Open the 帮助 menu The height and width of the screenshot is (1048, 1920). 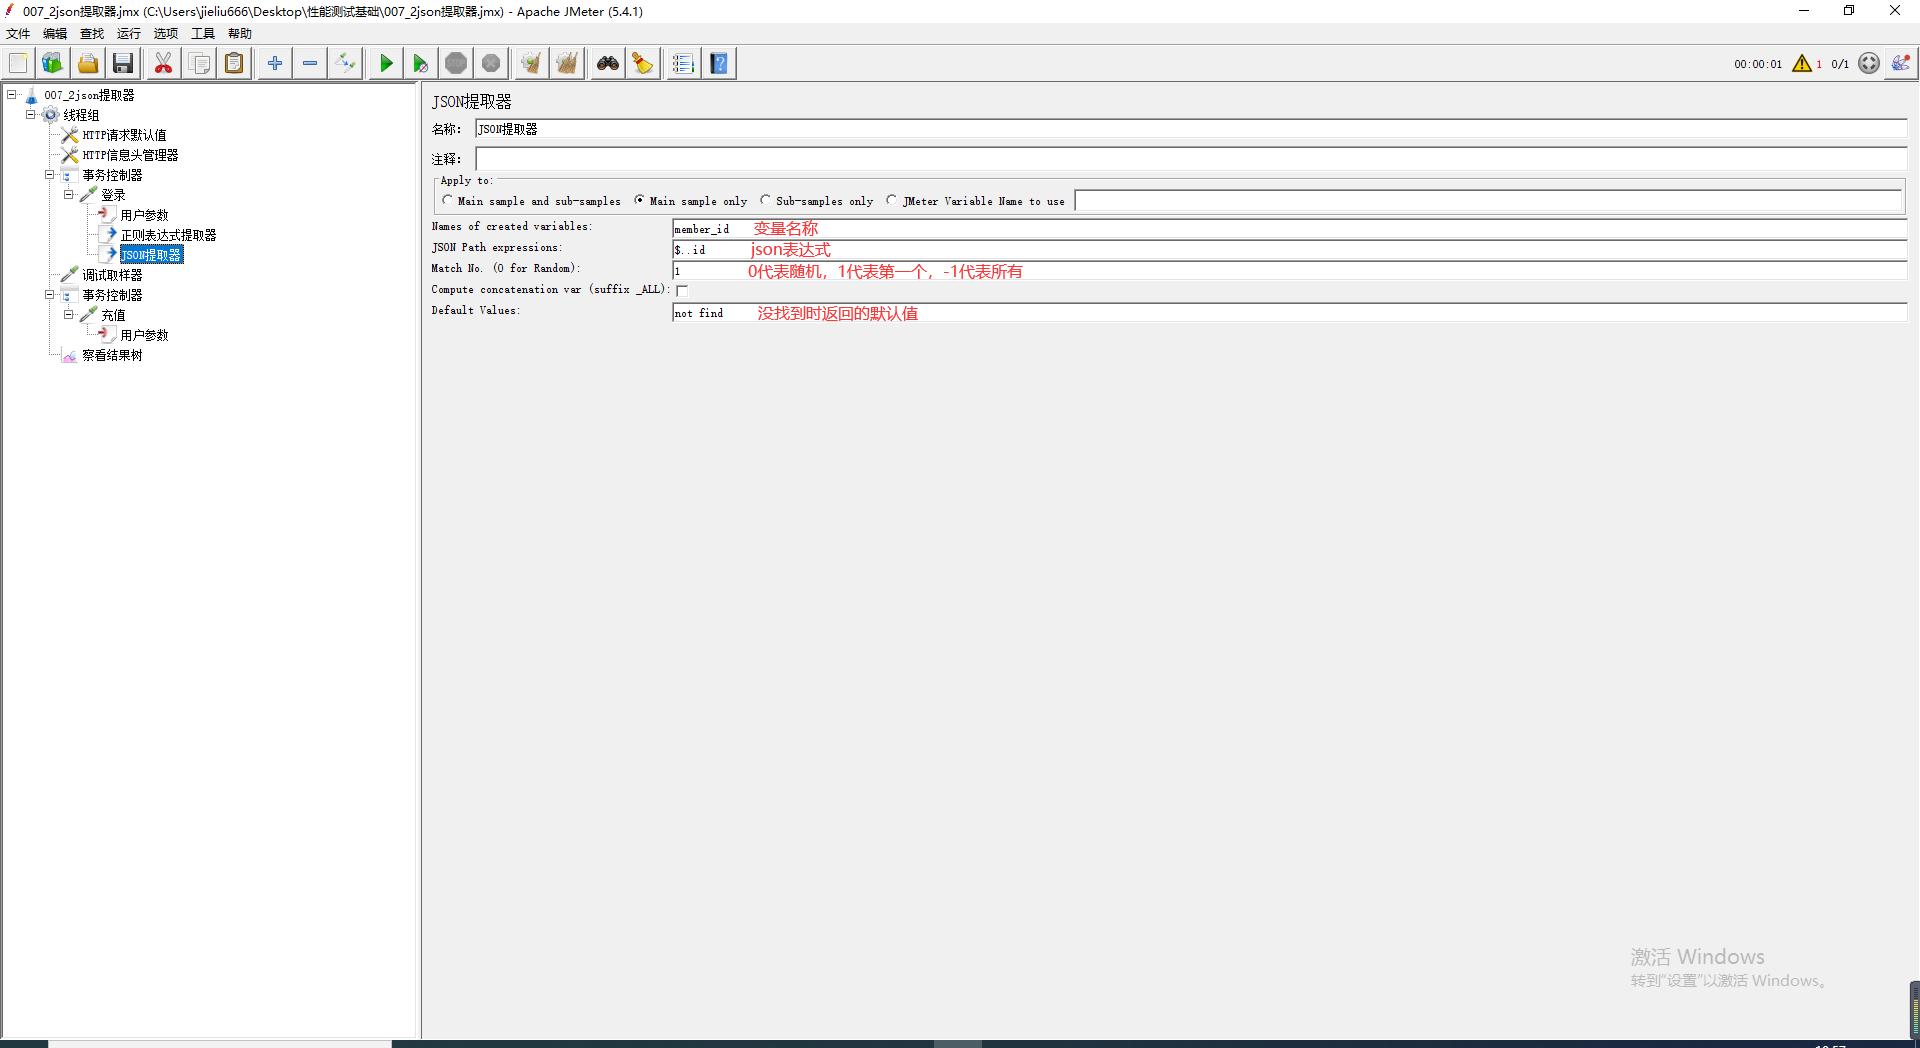point(240,34)
